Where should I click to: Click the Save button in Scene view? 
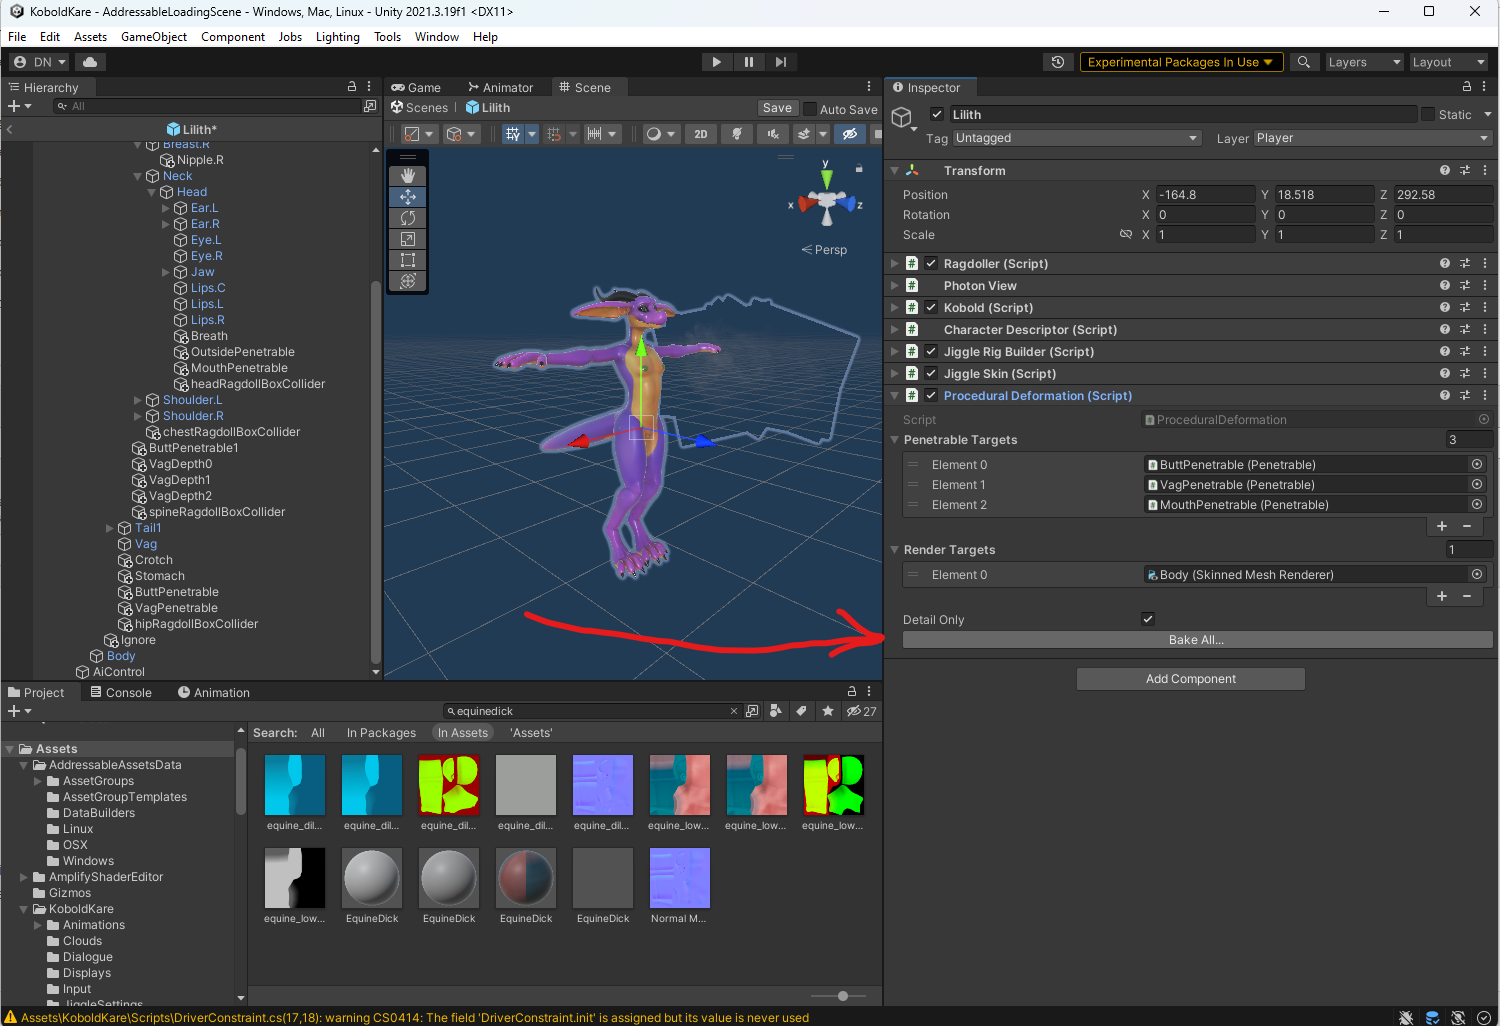coord(777,108)
